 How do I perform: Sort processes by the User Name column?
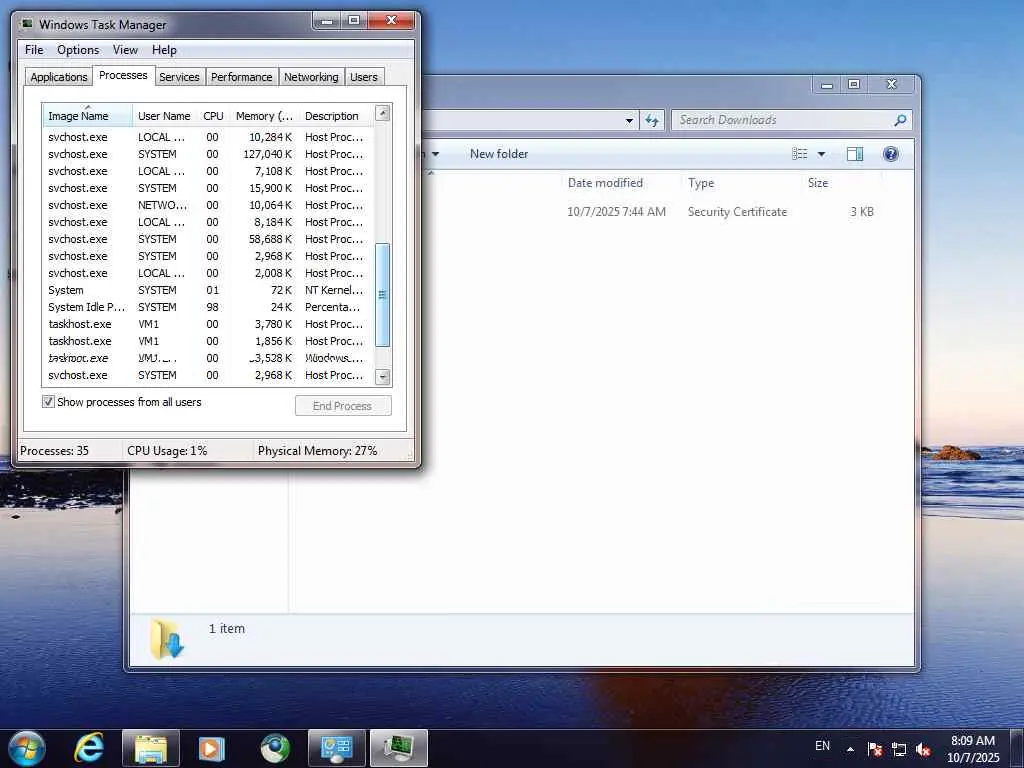pos(164,116)
